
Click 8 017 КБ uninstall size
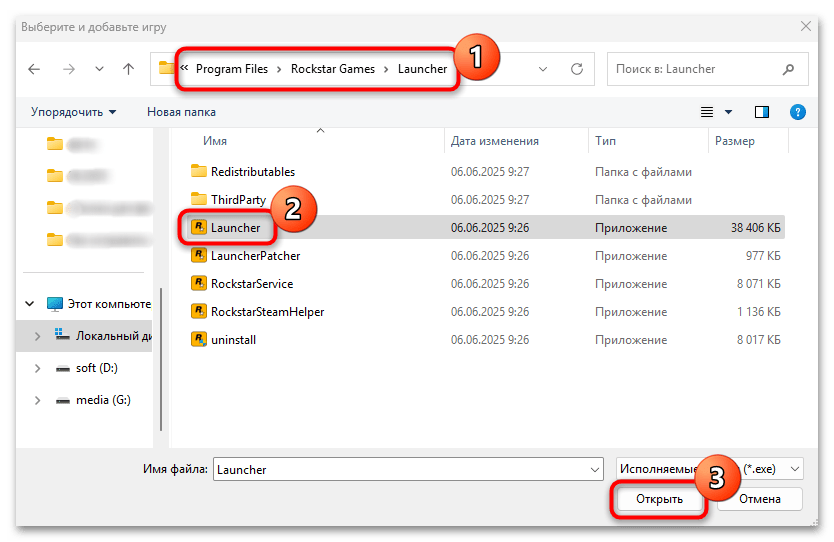(x=758, y=340)
